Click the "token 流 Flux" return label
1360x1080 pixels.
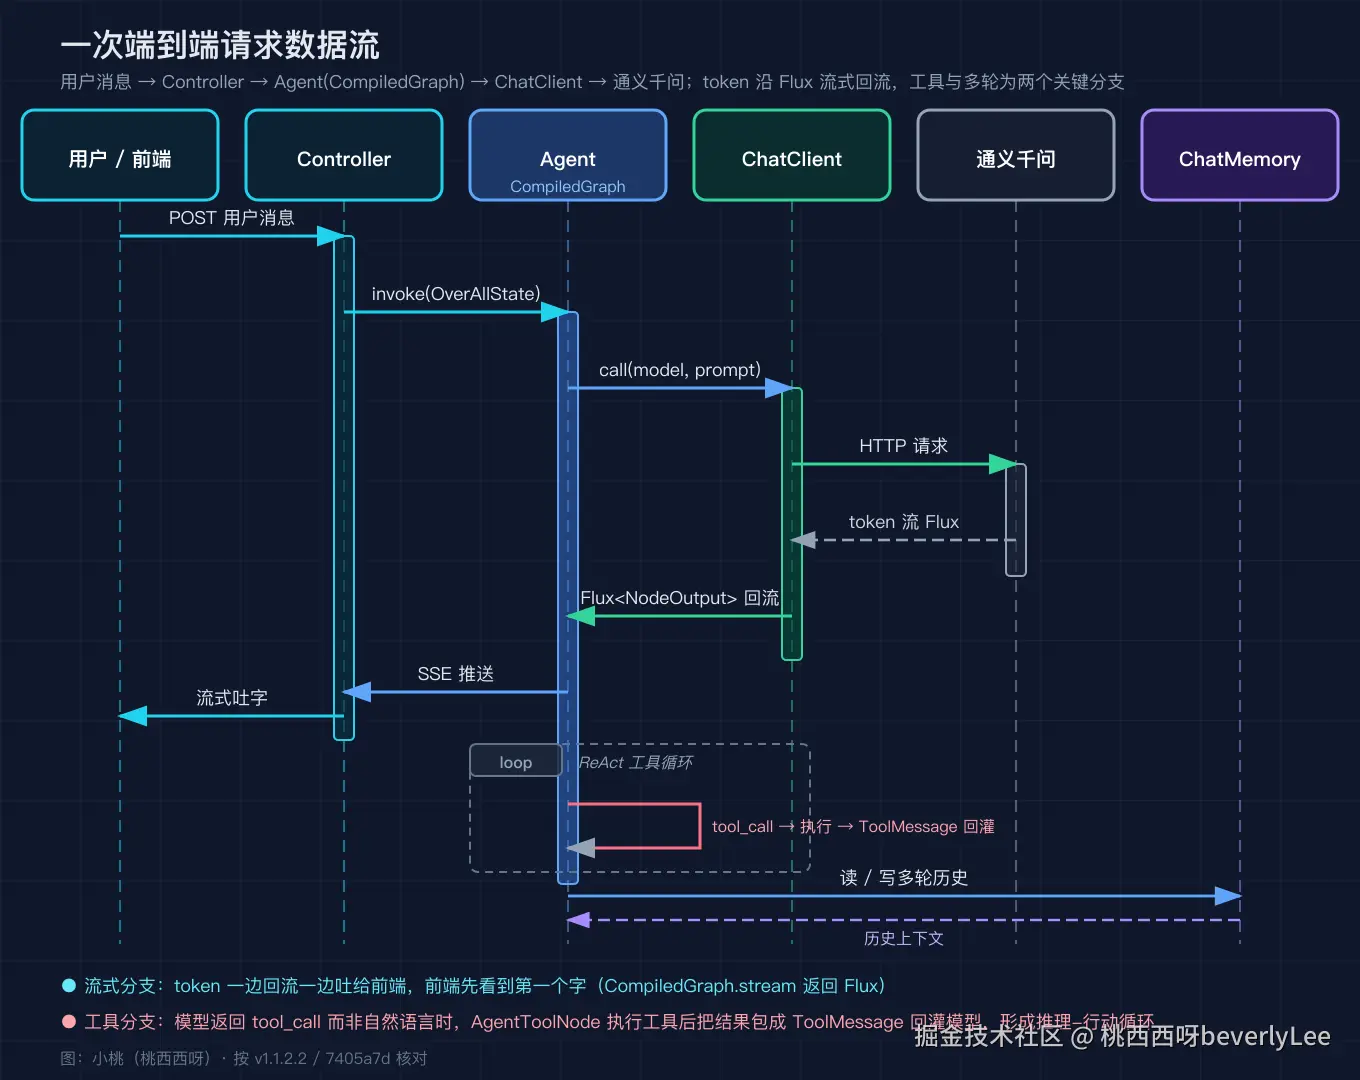click(x=904, y=522)
